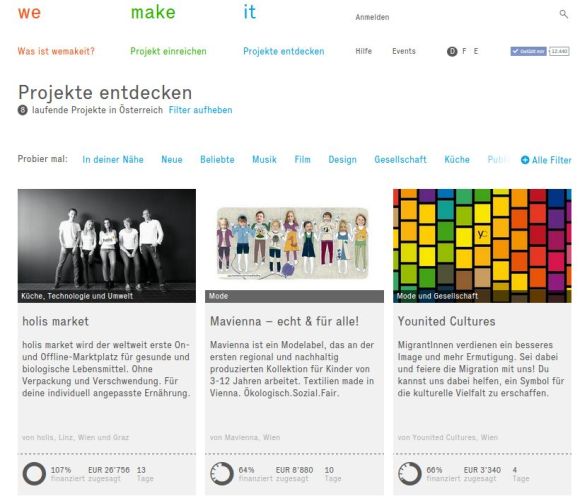587x501 pixels.
Task: Select the Küche filter
Action: point(457,160)
